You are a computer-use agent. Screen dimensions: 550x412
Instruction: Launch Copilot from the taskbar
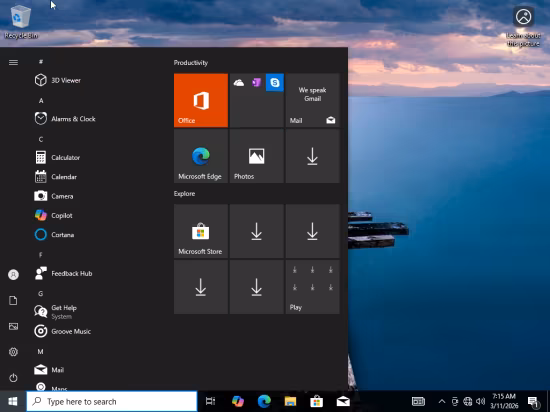tap(238, 401)
